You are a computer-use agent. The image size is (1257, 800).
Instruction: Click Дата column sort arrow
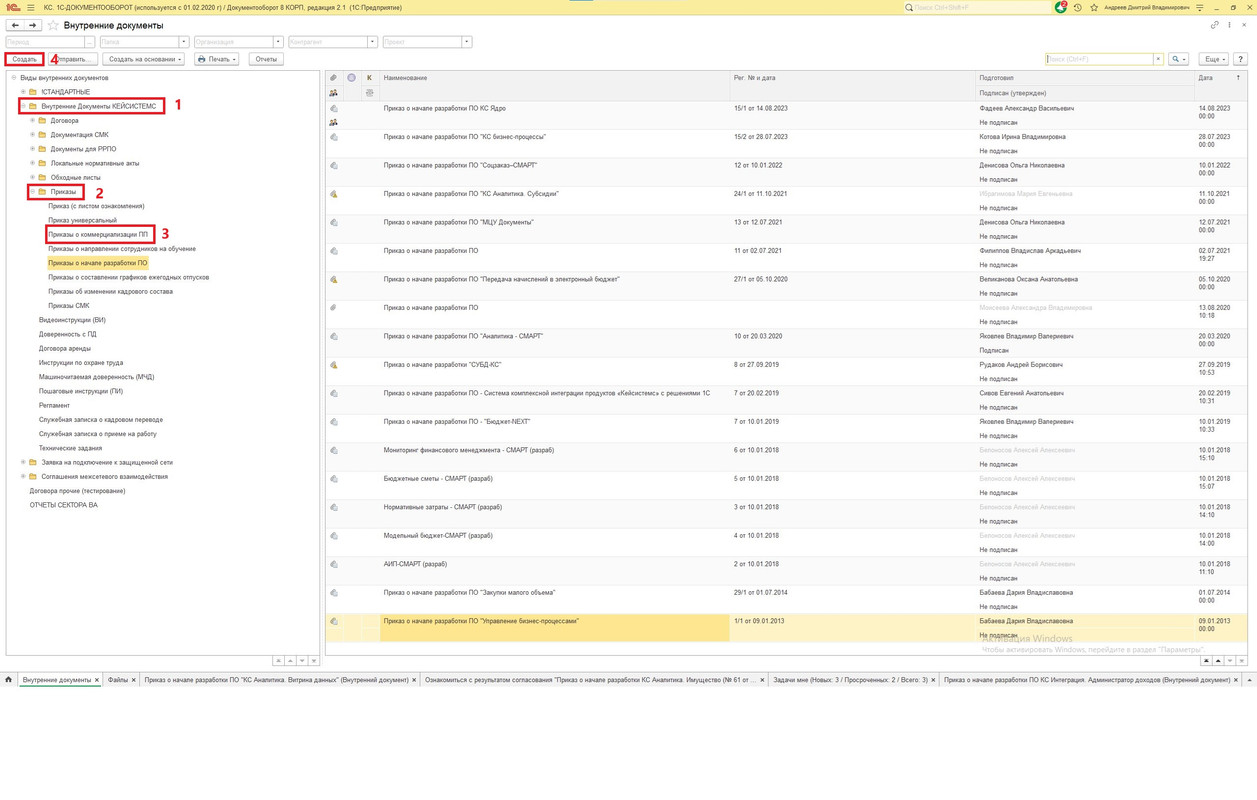pos(1238,77)
